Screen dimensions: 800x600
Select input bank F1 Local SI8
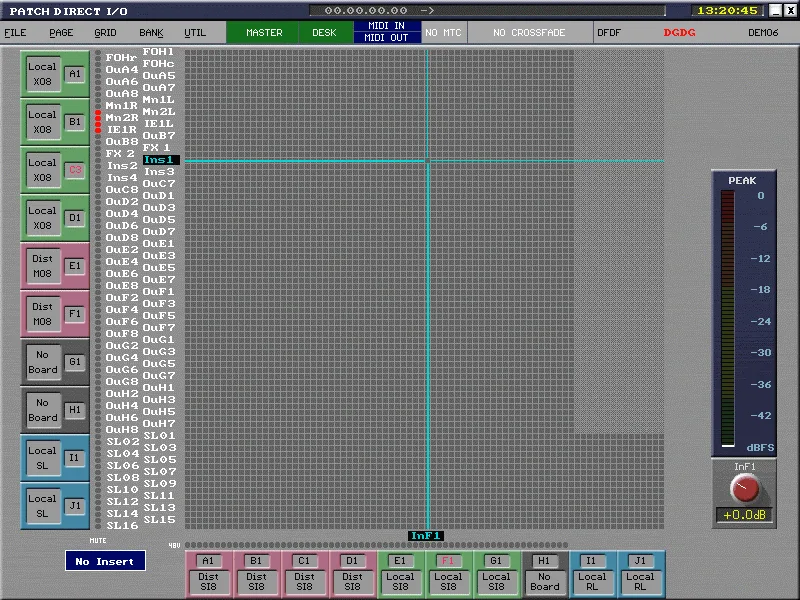(448, 574)
